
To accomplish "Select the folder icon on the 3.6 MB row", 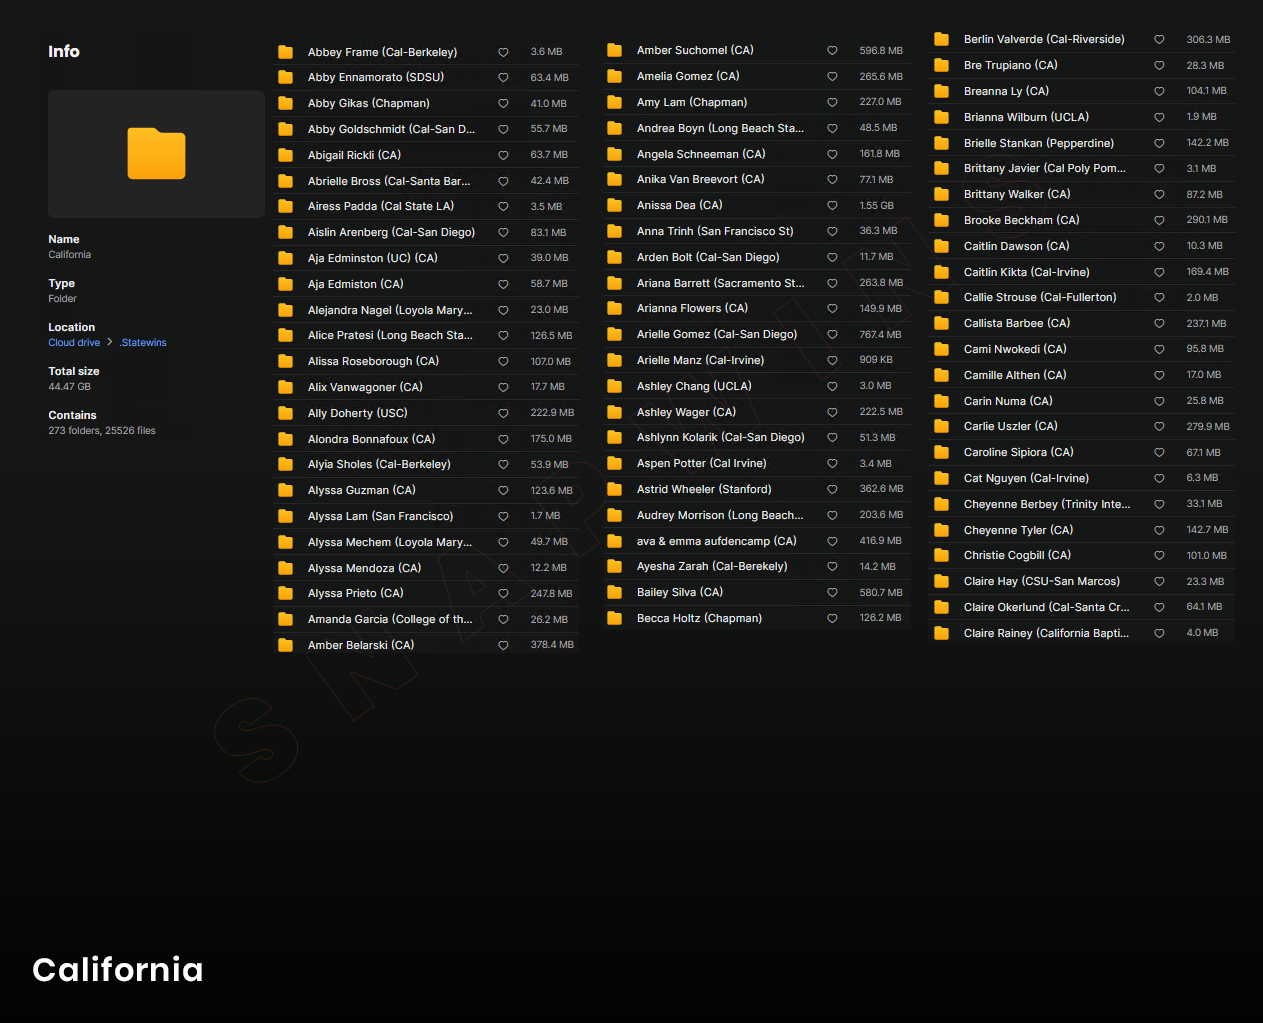I will click(x=286, y=52).
